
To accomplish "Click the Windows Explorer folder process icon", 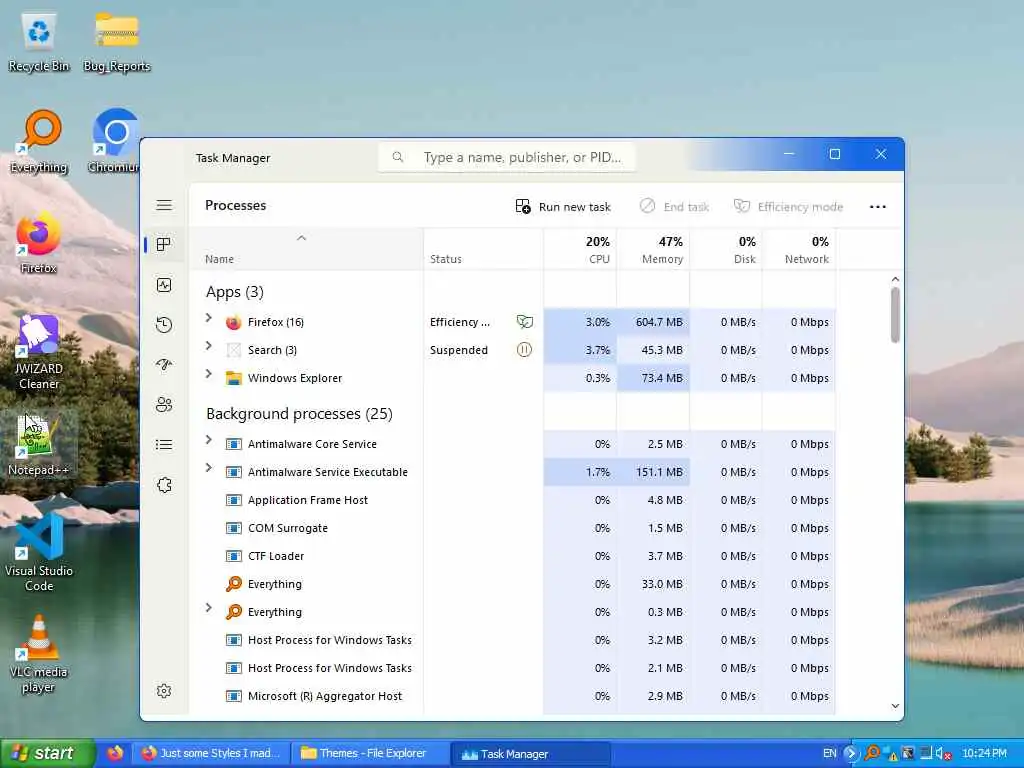I will tap(233, 378).
